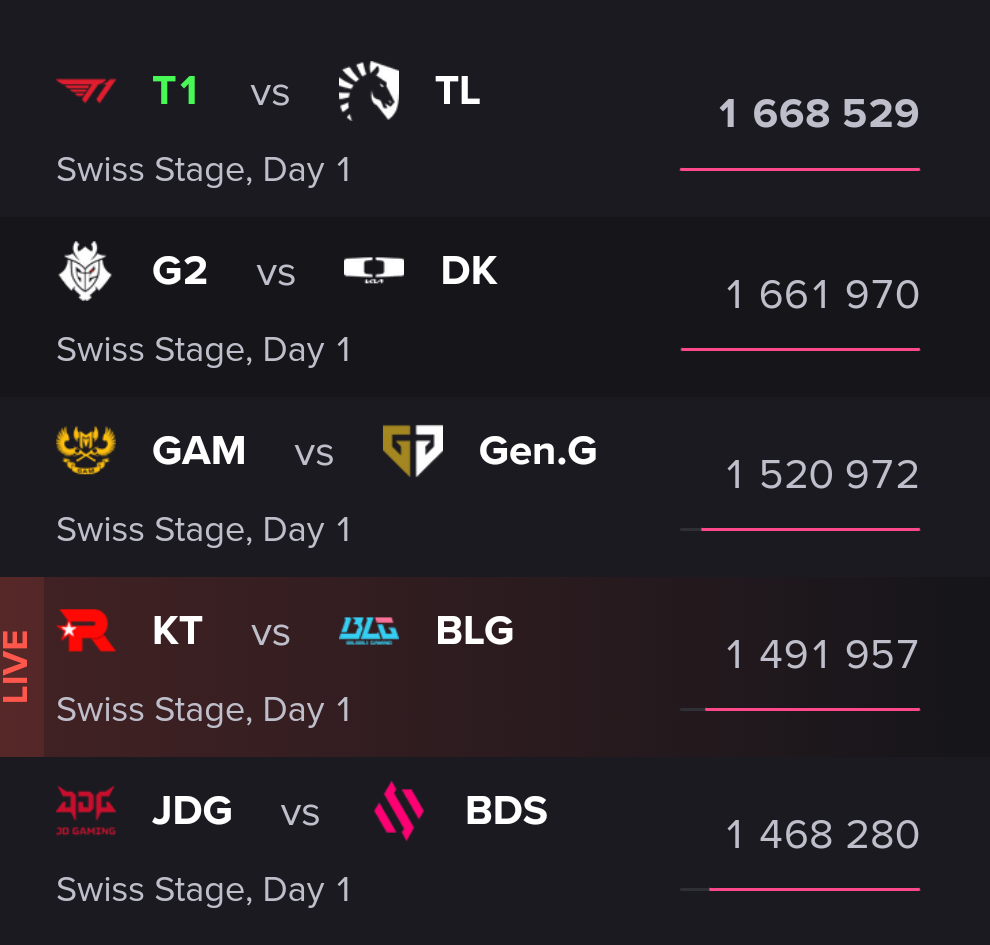
Task: Click the T1 team logo
Action: pyautogui.click(x=86, y=92)
